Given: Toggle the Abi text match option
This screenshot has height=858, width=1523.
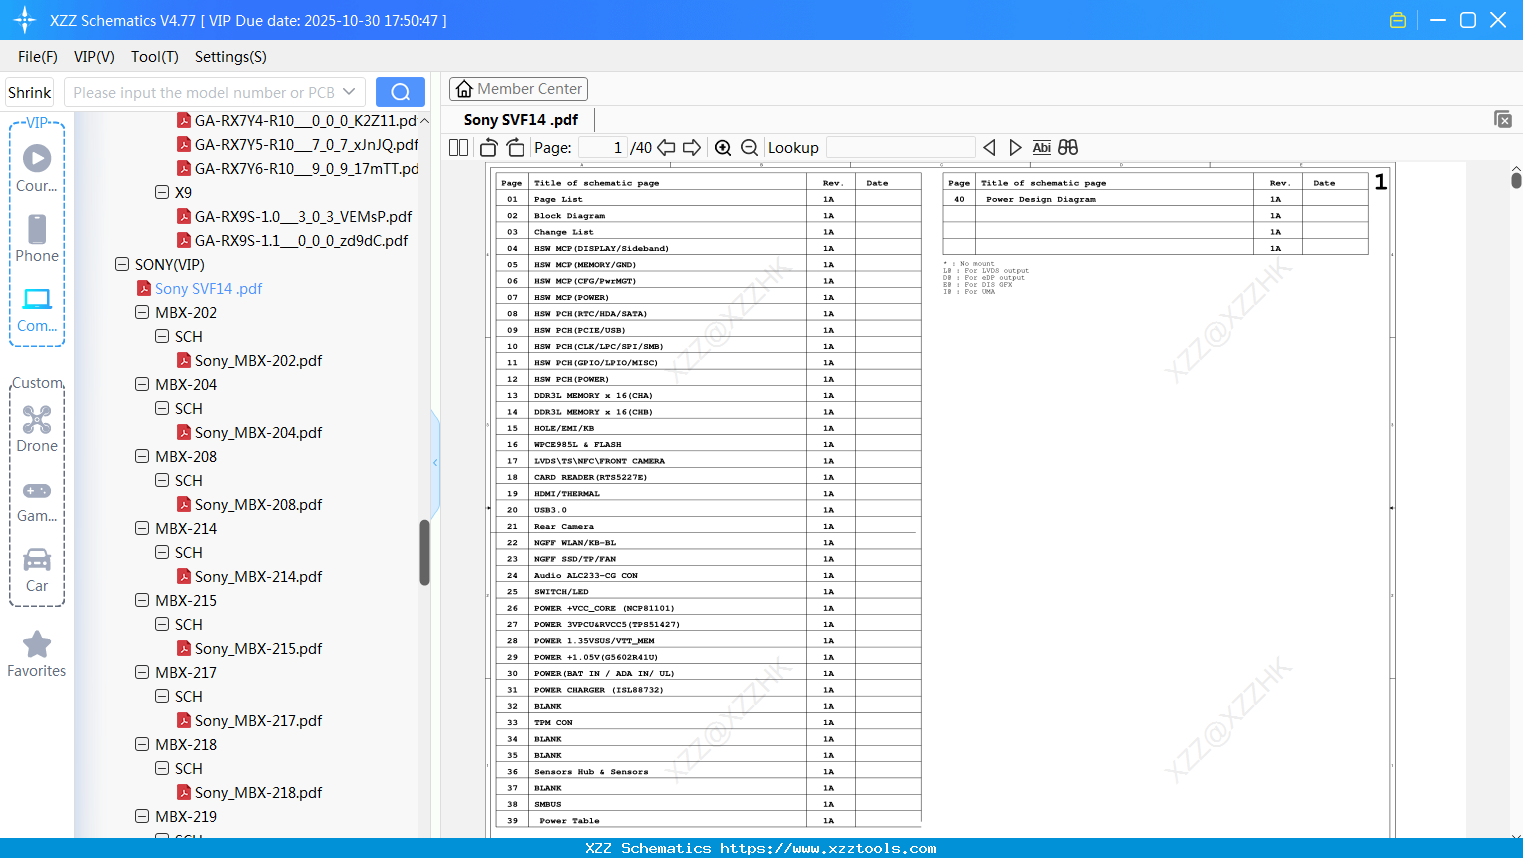Looking at the screenshot, I should pyautogui.click(x=1042, y=148).
